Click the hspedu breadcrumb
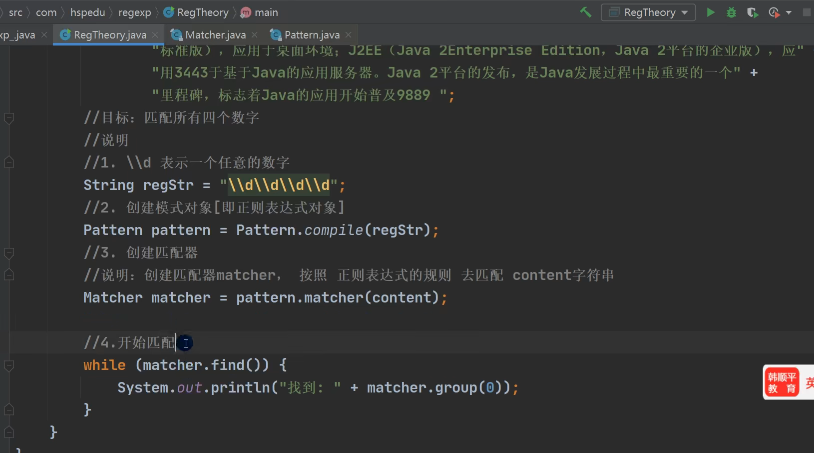The width and height of the screenshot is (814, 453). pyautogui.click(x=87, y=12)
